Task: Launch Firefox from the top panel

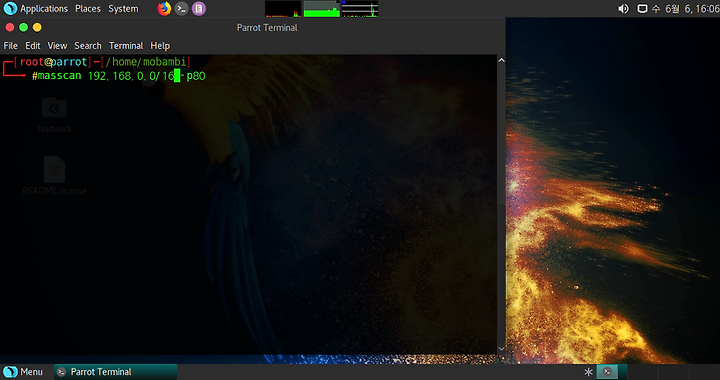Action: click(x=164, y=8)
